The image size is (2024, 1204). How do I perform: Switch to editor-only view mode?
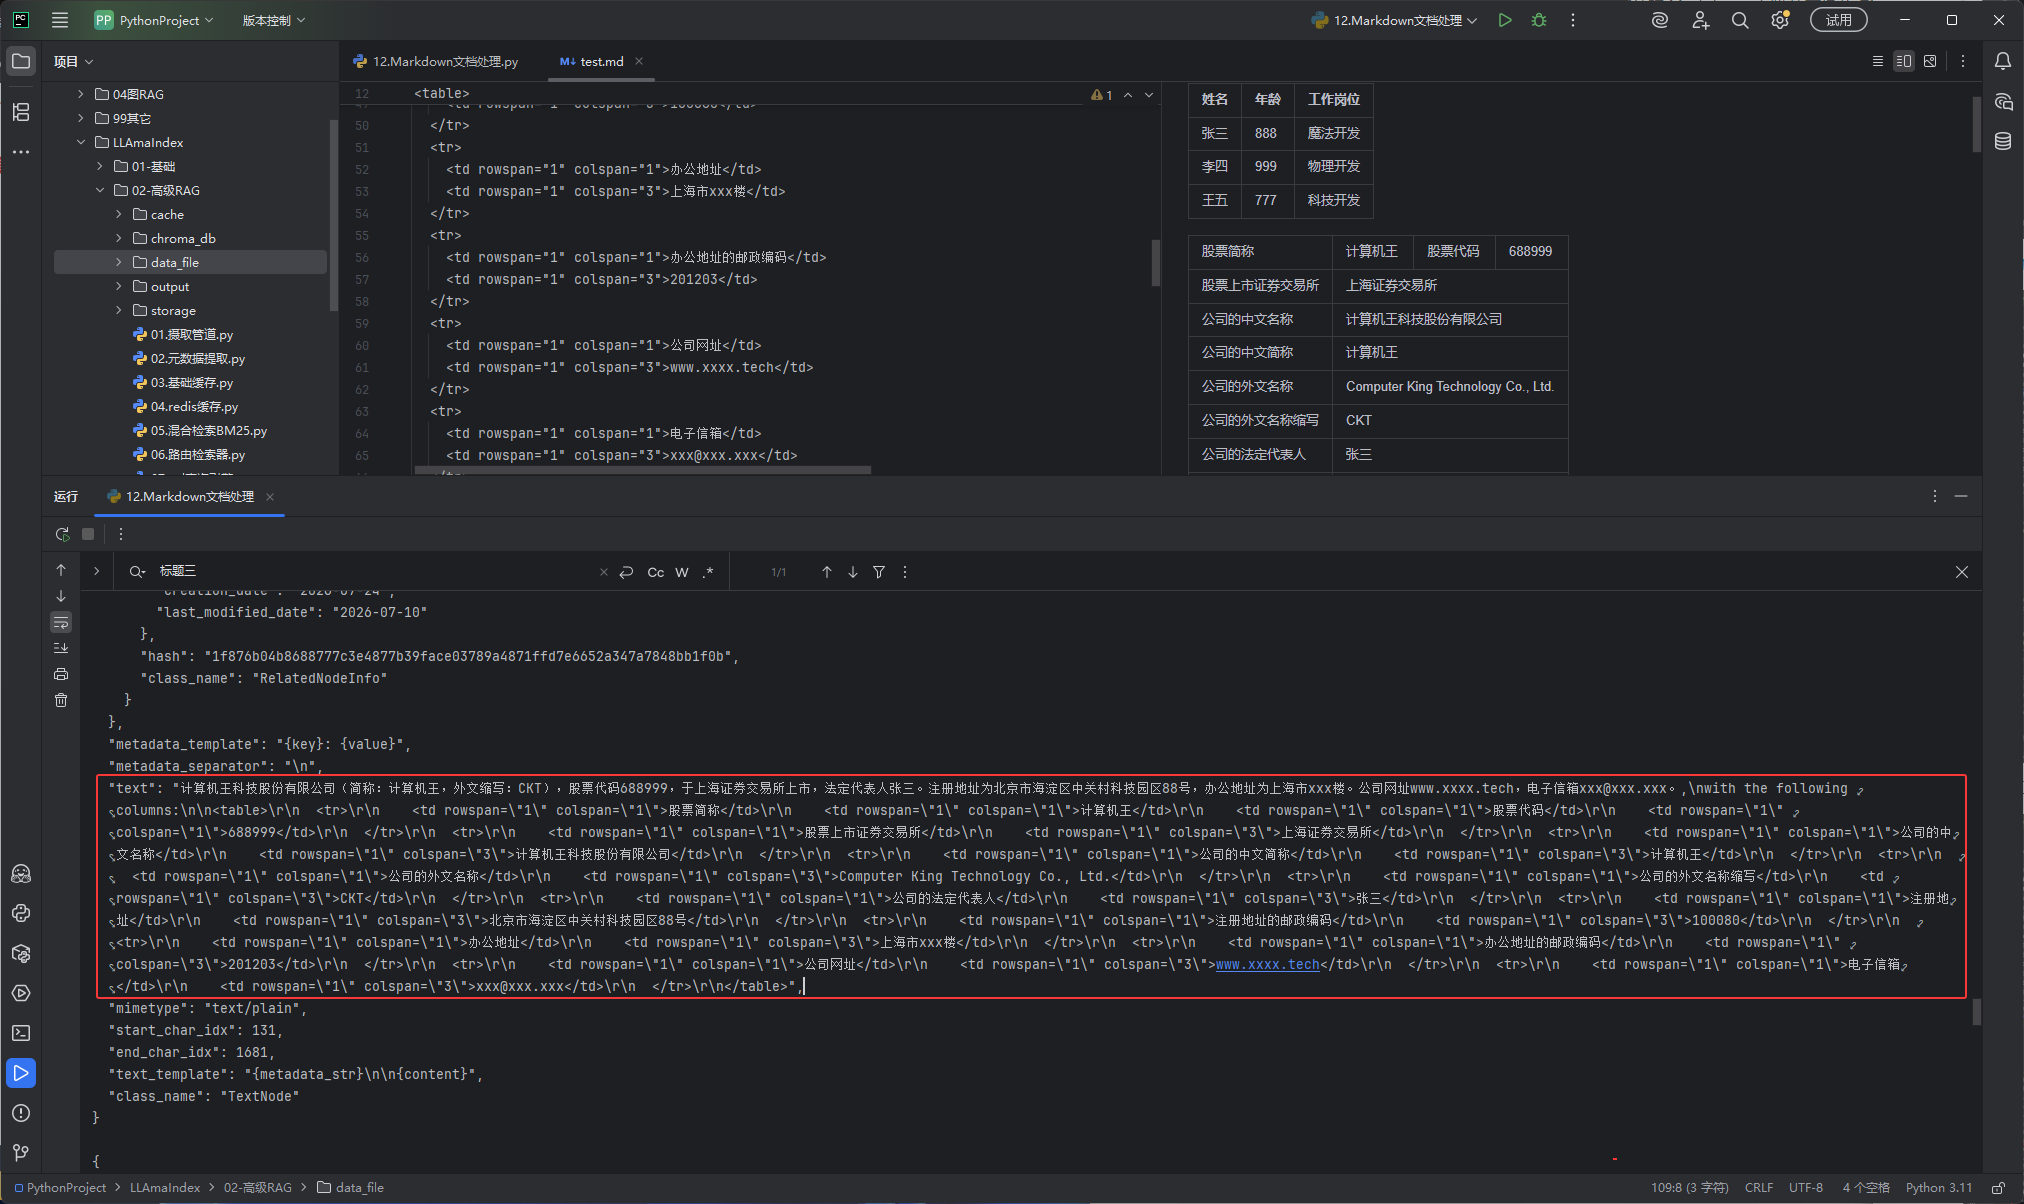(x=1877, y=61)
